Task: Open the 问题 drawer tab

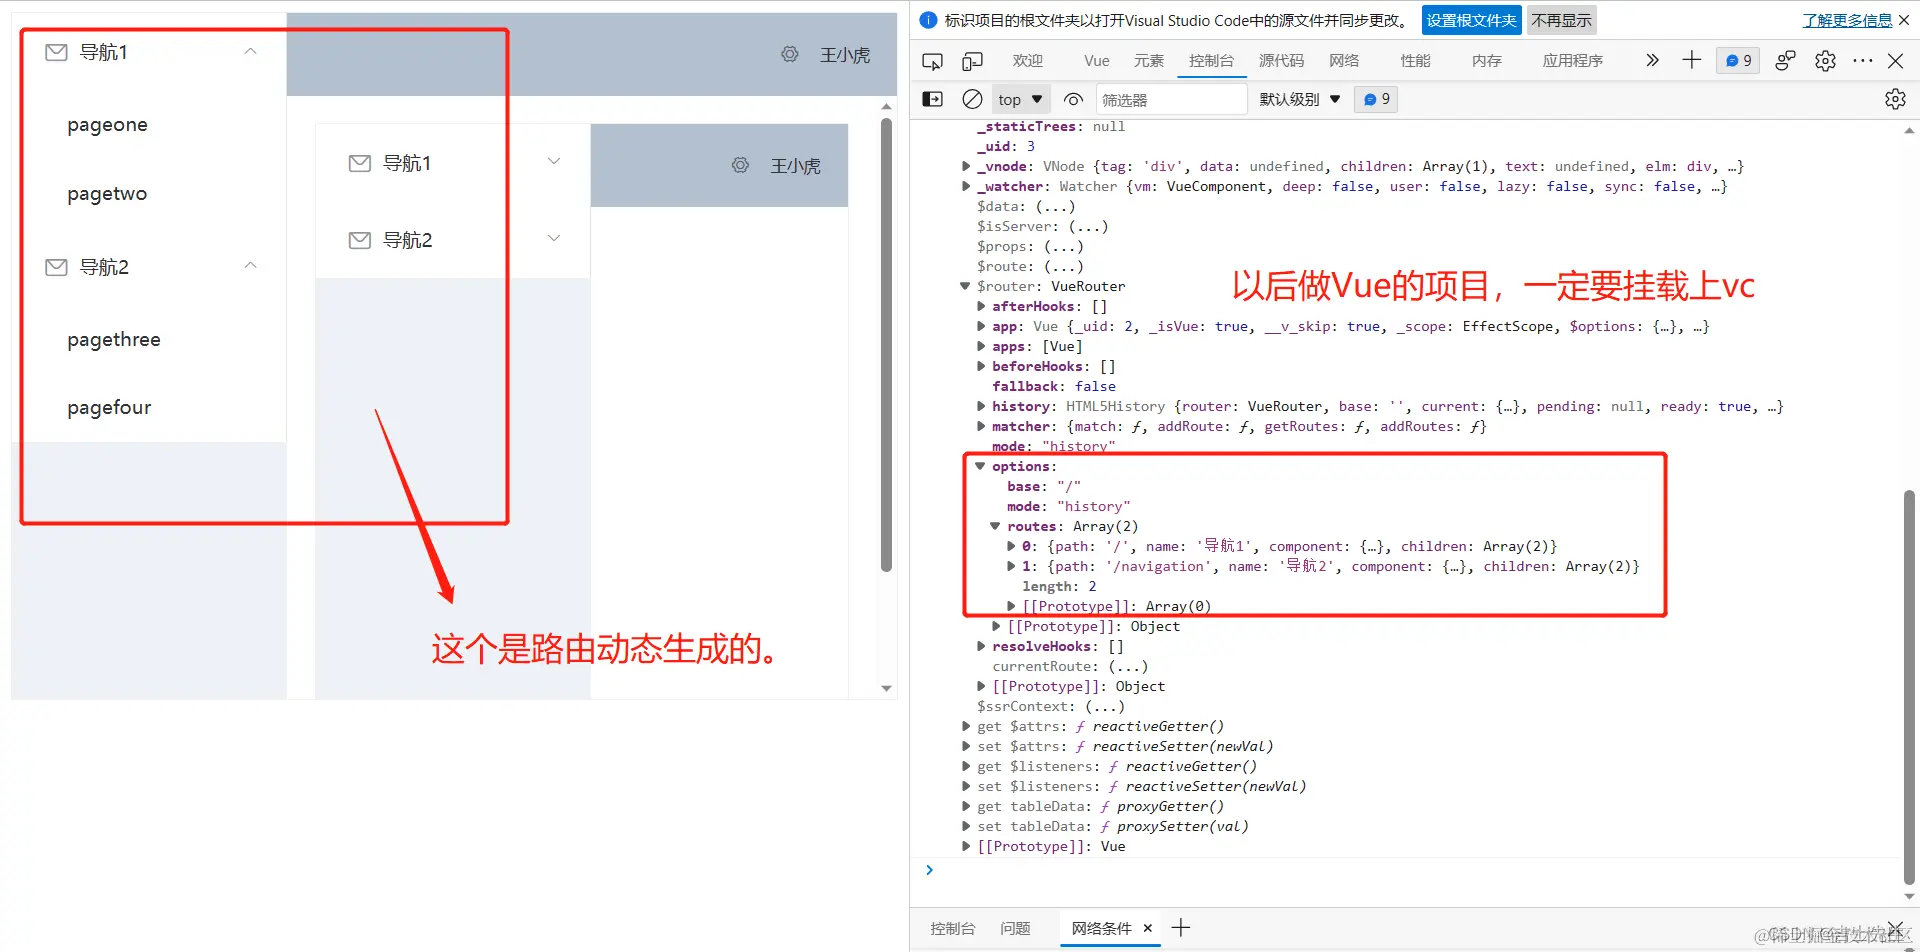Action: tap(1015, 928)
